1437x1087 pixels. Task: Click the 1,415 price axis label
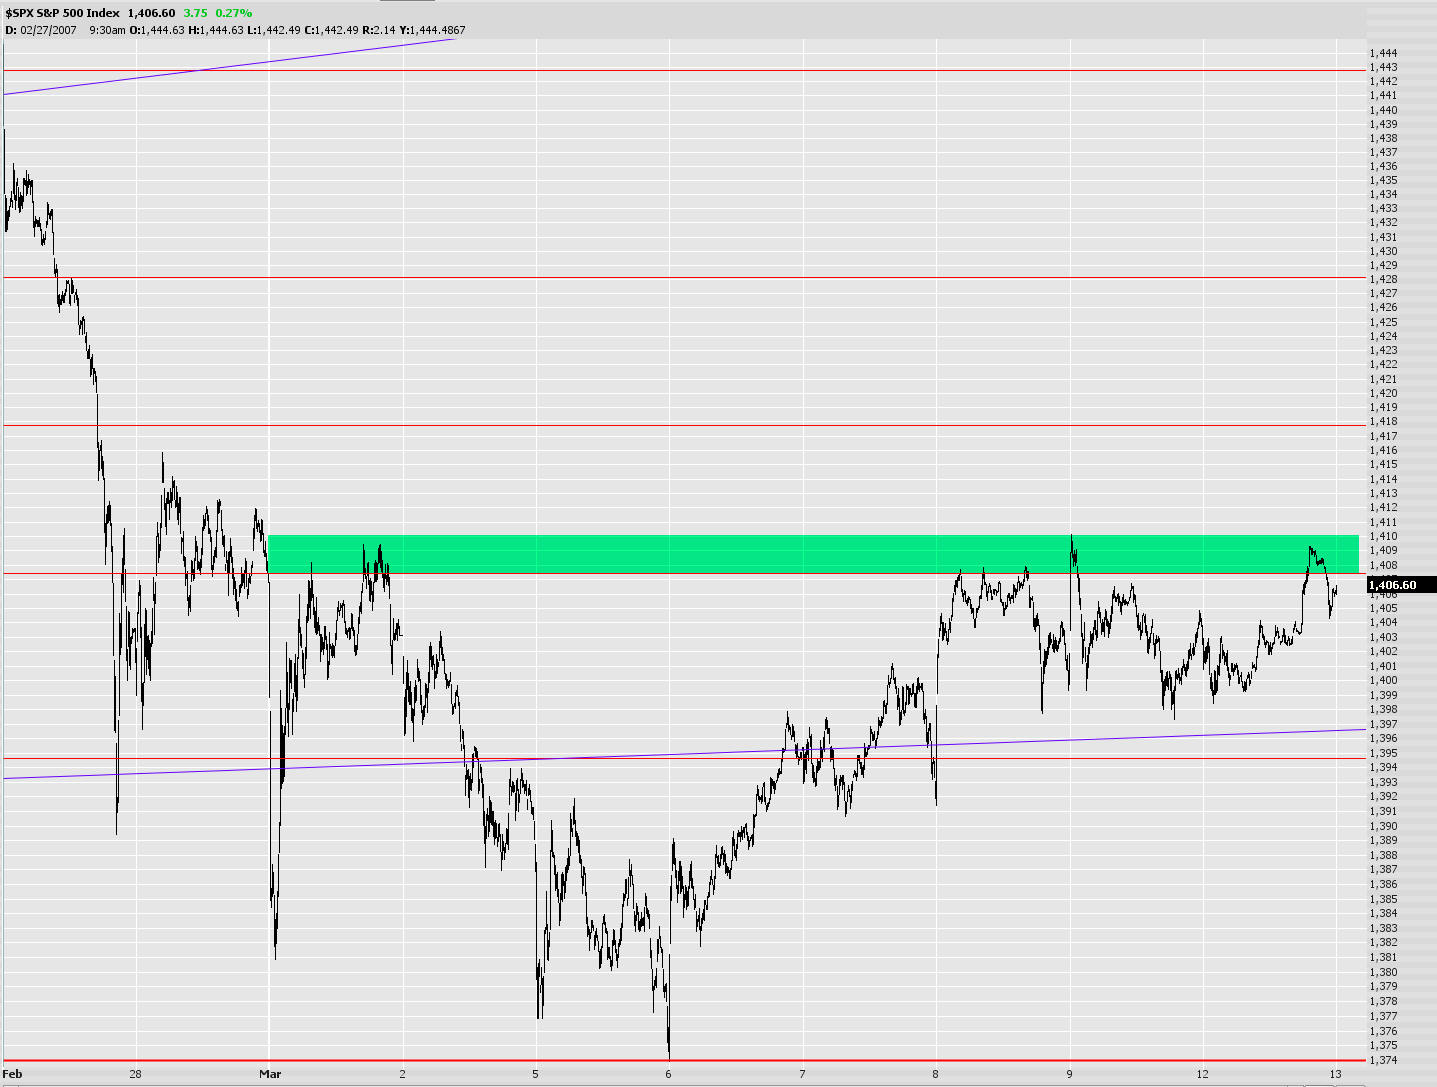(1383, 464)
